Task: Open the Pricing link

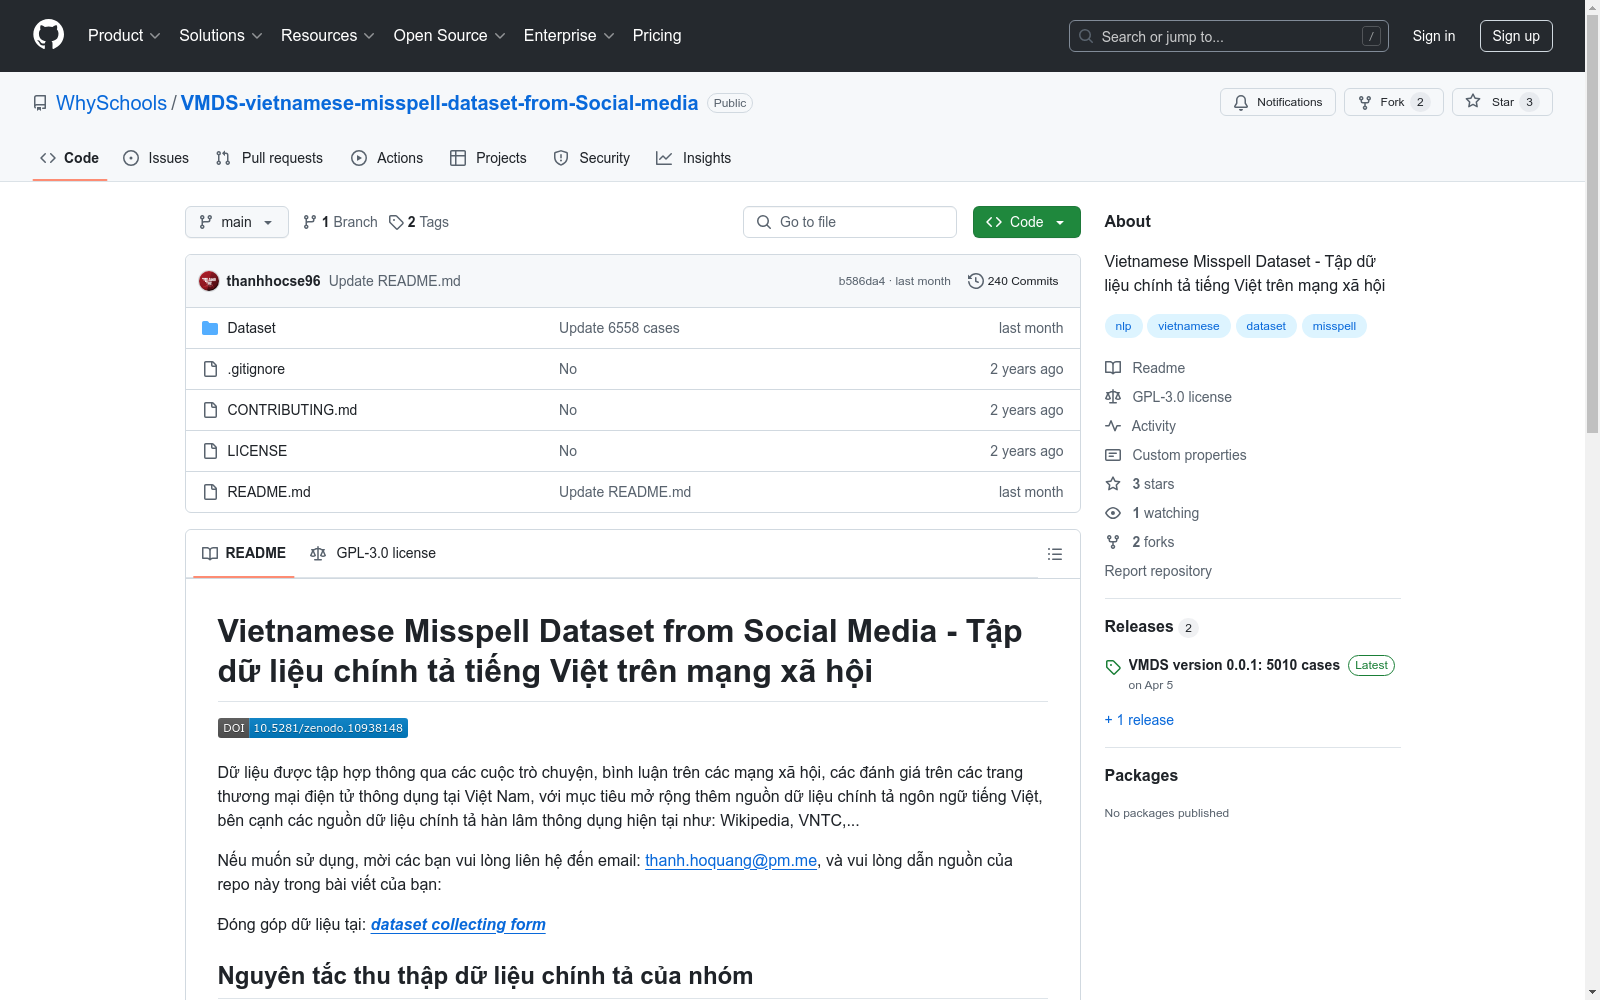Action: (657, 36)
